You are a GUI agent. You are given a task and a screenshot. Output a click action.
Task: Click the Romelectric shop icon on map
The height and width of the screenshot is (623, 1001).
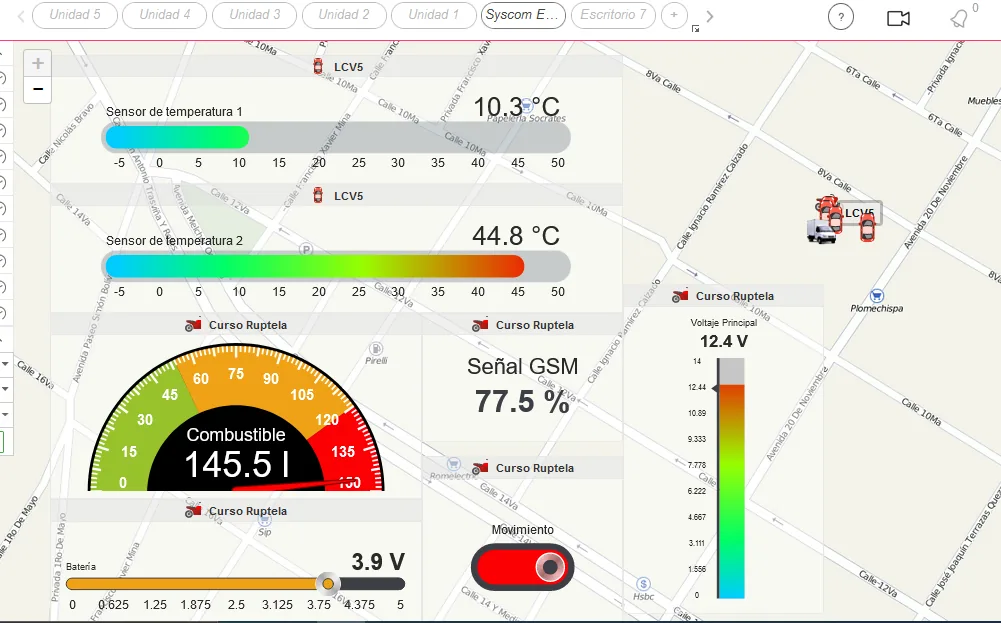click(x=453, y=464)
